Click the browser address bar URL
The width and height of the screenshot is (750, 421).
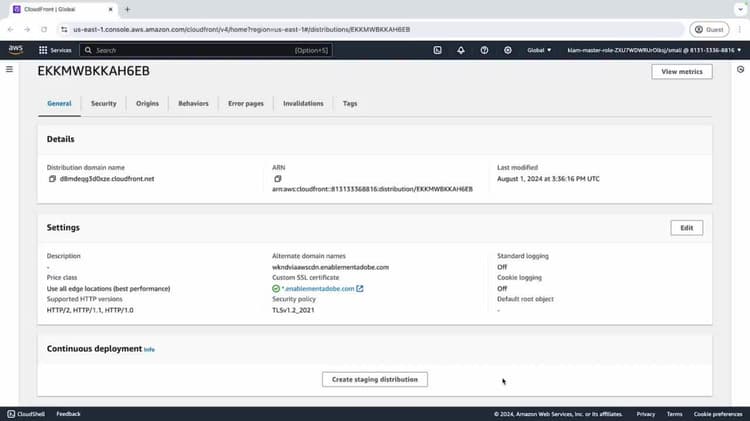[x=242, y=30]
